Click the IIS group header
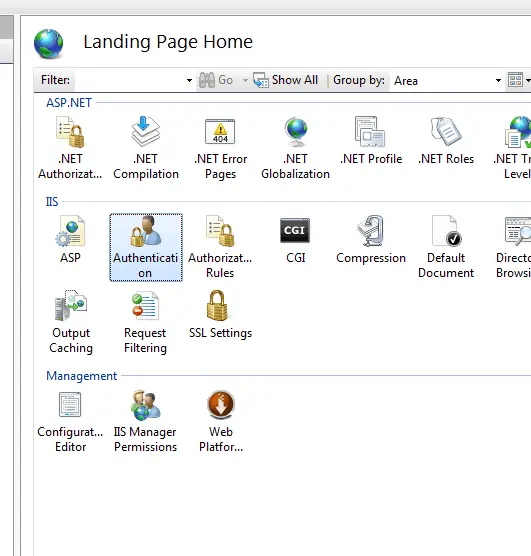 click(52, 202)
